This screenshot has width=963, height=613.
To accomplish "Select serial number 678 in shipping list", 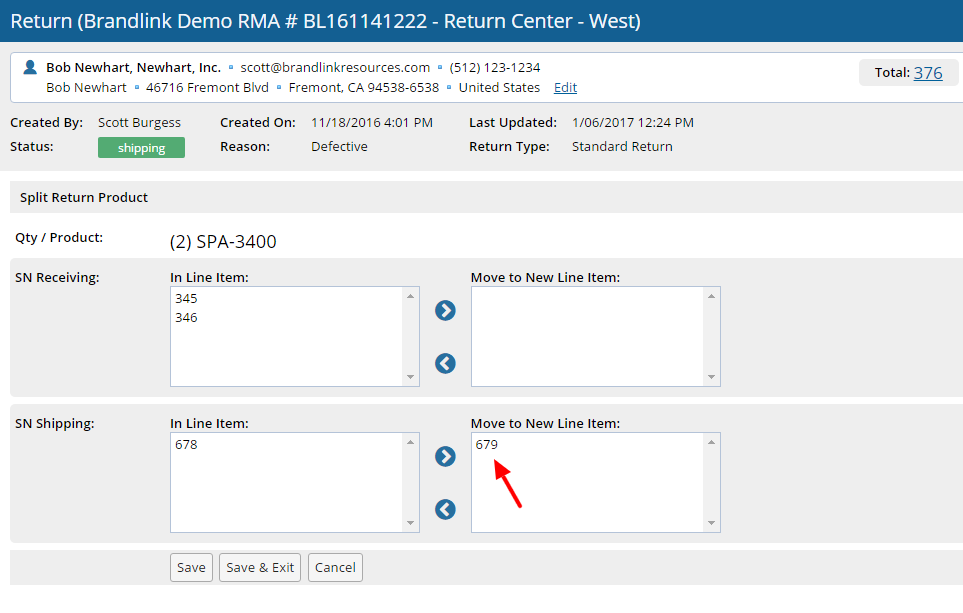I will (x=186, y=445).
